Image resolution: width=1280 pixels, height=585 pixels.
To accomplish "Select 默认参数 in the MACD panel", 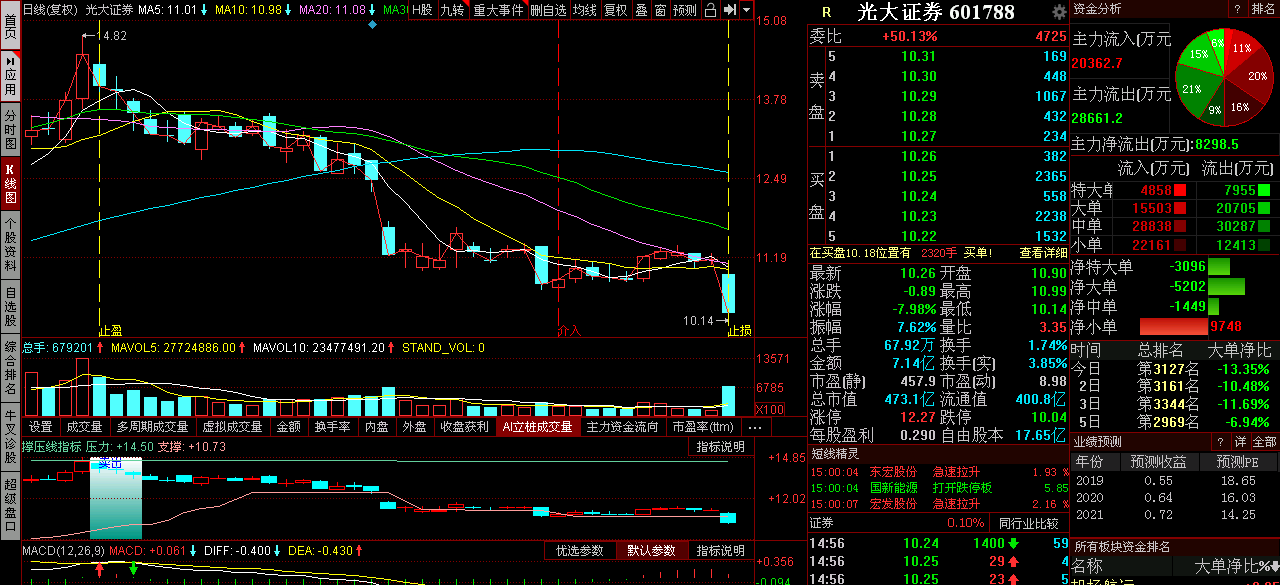I will [651, 551].
